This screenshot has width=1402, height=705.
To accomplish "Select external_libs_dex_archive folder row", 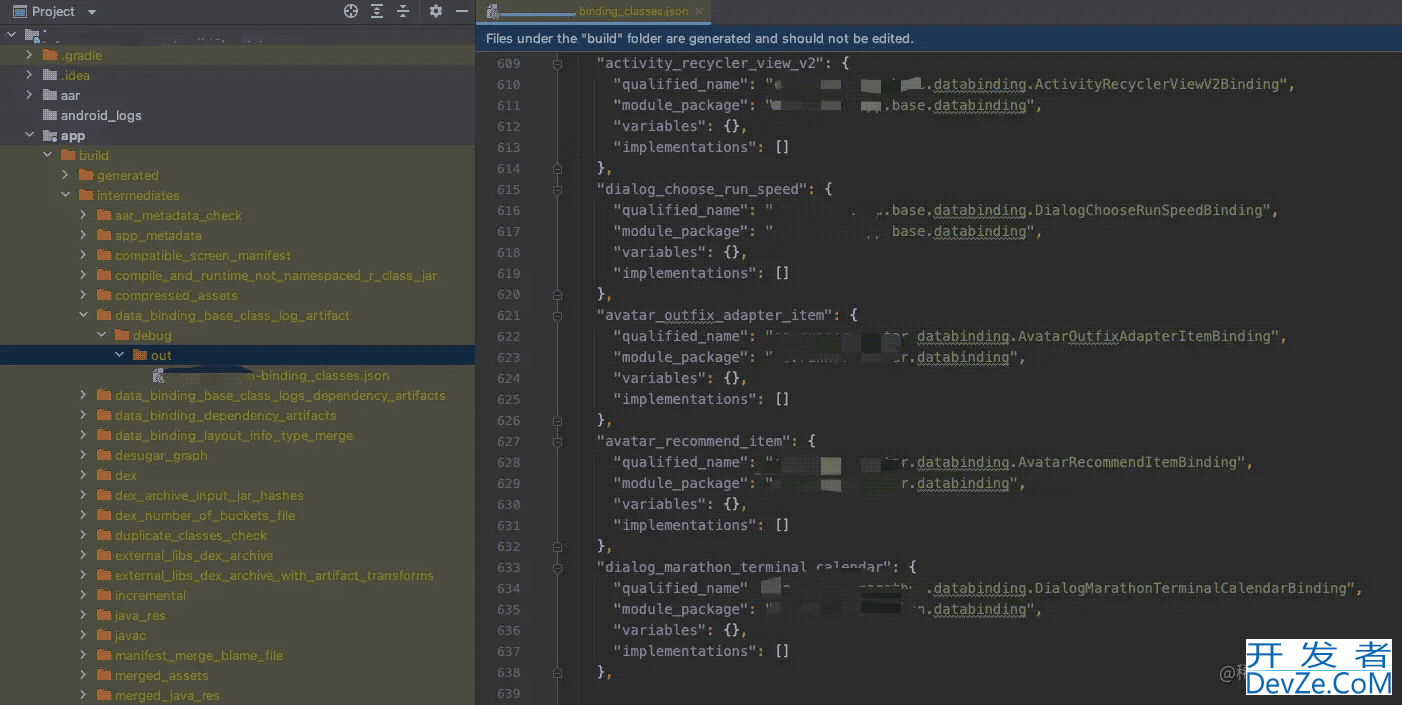I will (237, 555).
